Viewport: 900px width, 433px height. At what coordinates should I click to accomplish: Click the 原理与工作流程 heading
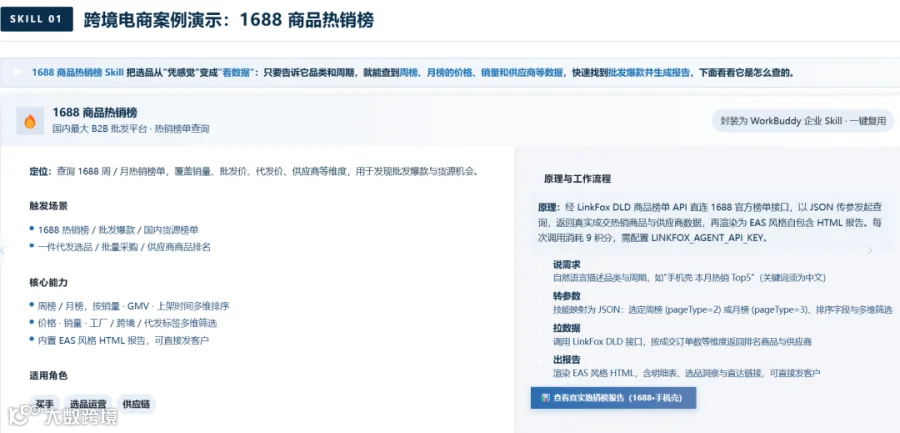pyautogui.click(x=577, y=179)
